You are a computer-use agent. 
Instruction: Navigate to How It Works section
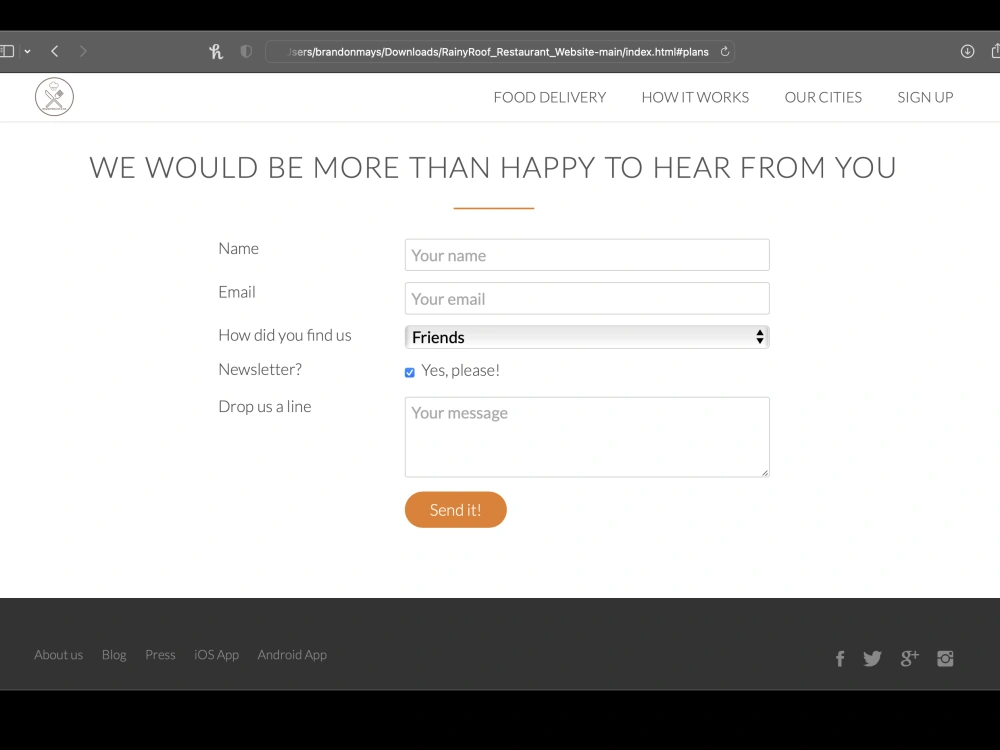click(695, 97)
